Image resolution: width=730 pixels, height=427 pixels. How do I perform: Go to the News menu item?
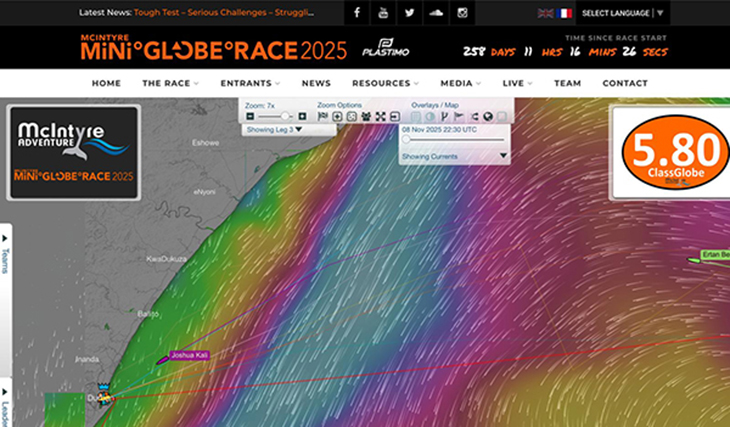[316, 83]
